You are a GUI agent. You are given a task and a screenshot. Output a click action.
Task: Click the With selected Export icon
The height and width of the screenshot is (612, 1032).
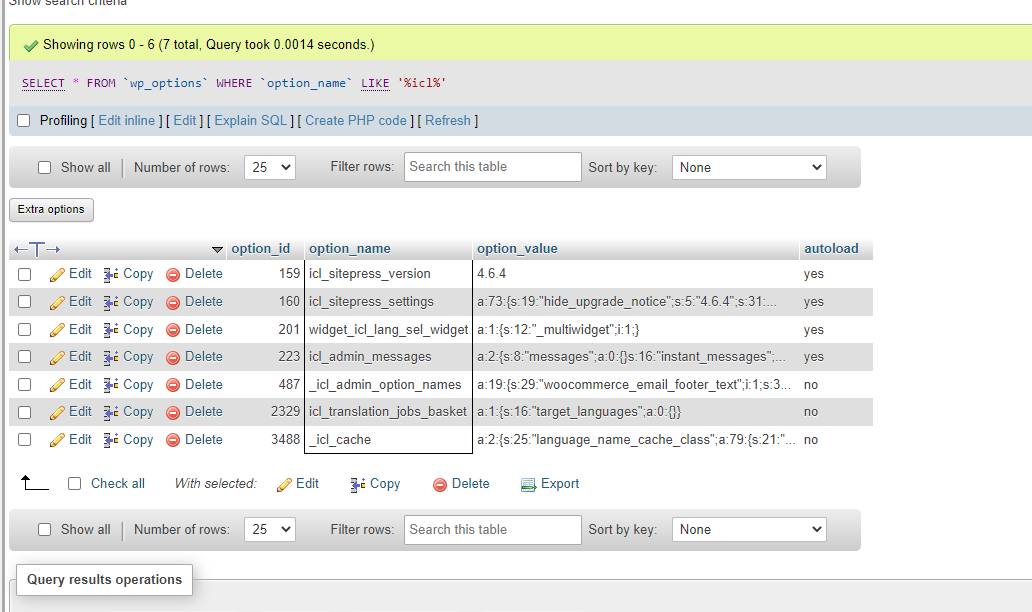coord(529,485)
